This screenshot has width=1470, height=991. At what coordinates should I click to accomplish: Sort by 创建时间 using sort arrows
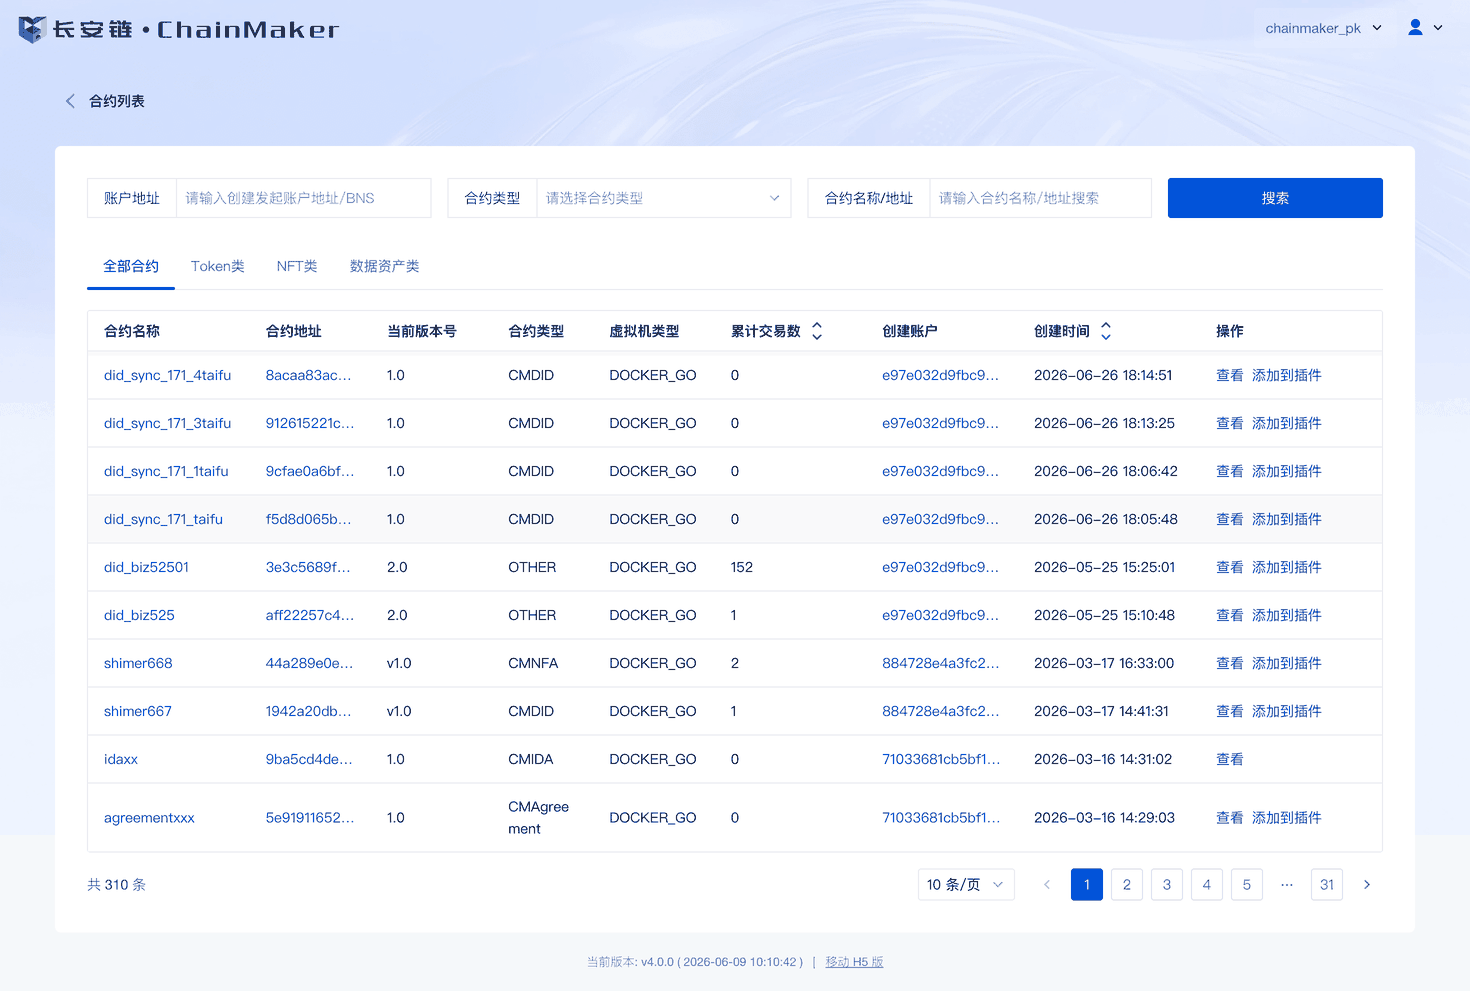1106,331
